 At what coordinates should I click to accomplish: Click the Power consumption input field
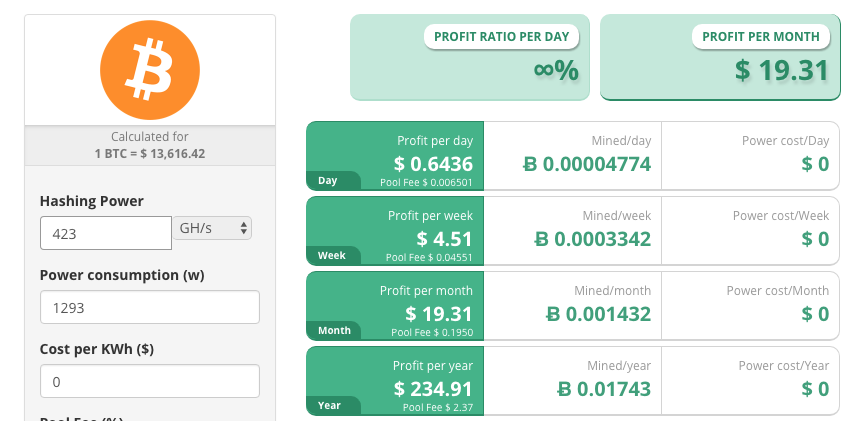pos(150,307)
